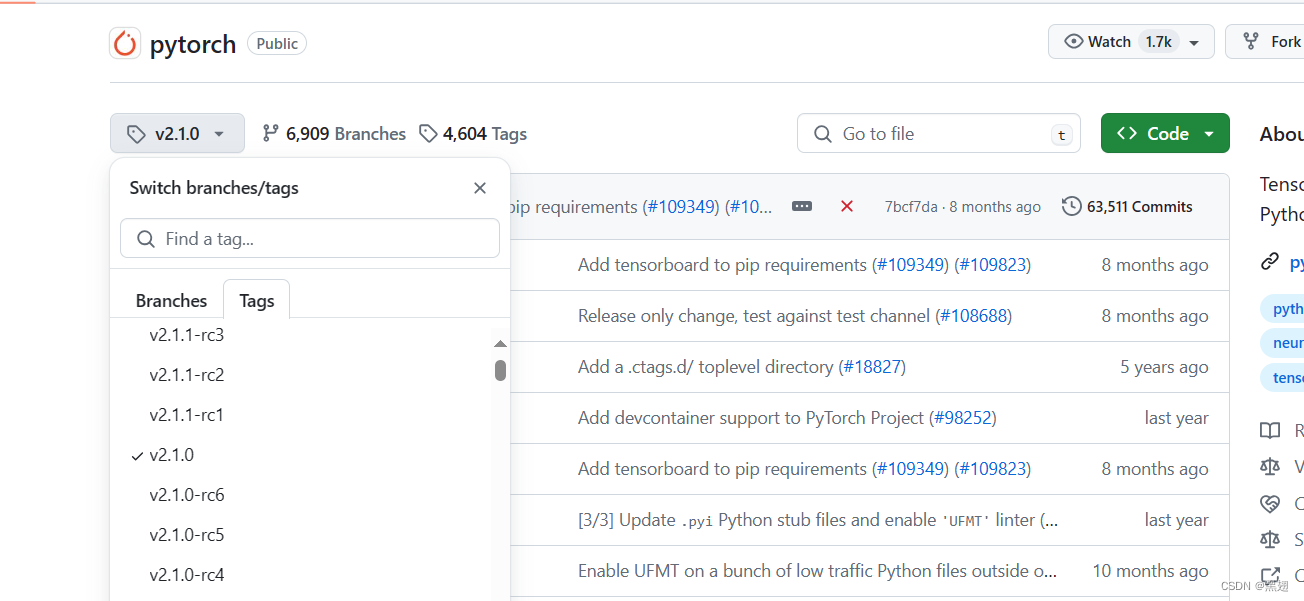Switch to the Branches tab
The width and height of the screenshot is (1304, 601).
[x=171, y=299]
